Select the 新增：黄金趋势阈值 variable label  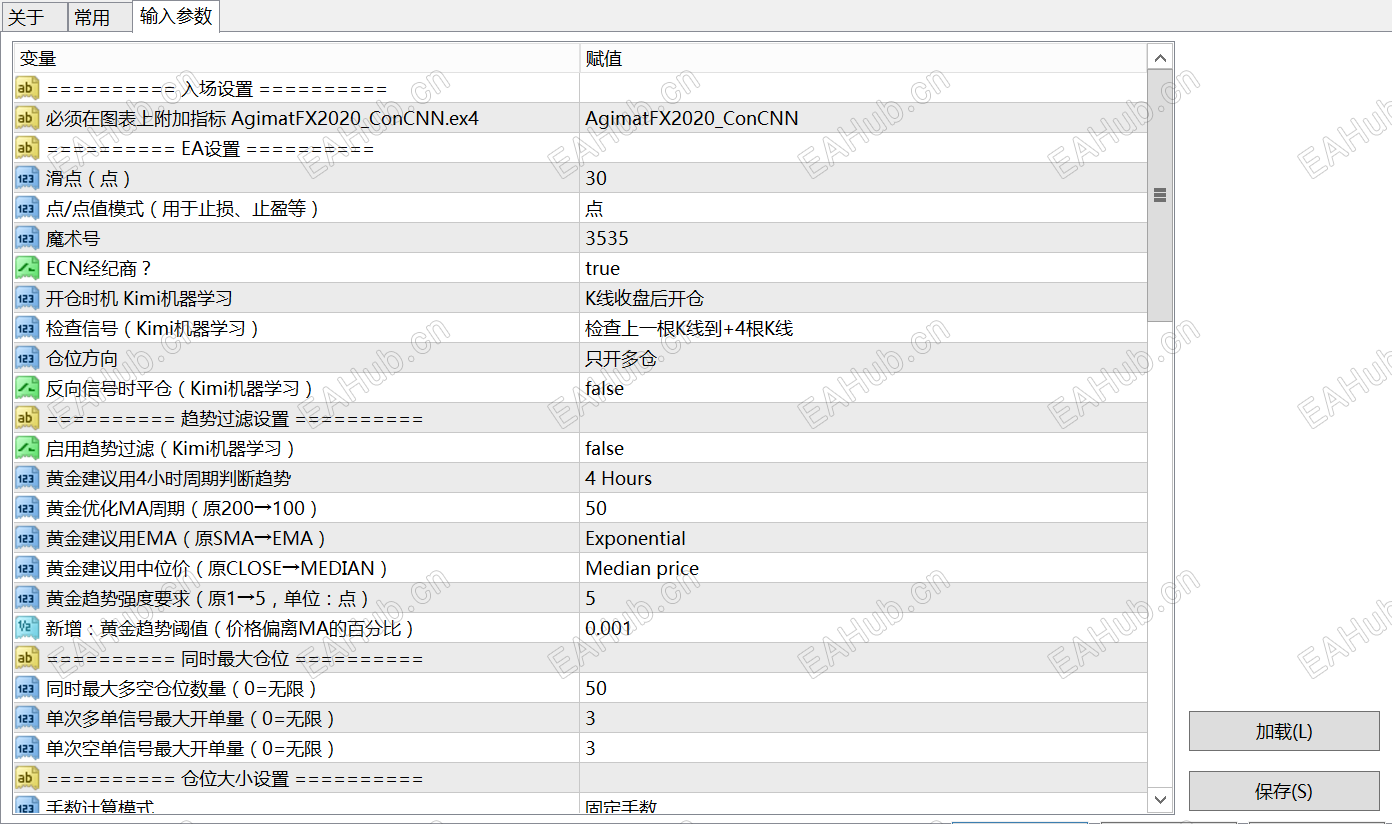point(230,628)
